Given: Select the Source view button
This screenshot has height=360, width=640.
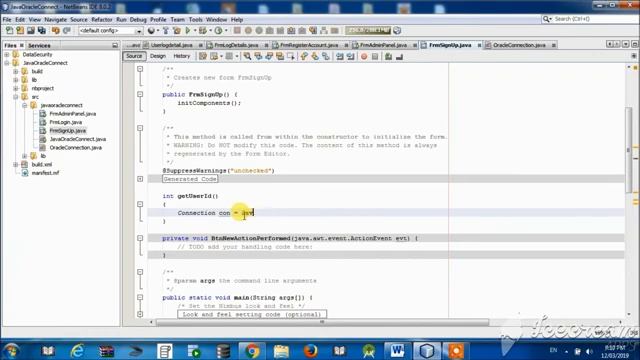Looking at the screenshot, I should coord(134,56).
